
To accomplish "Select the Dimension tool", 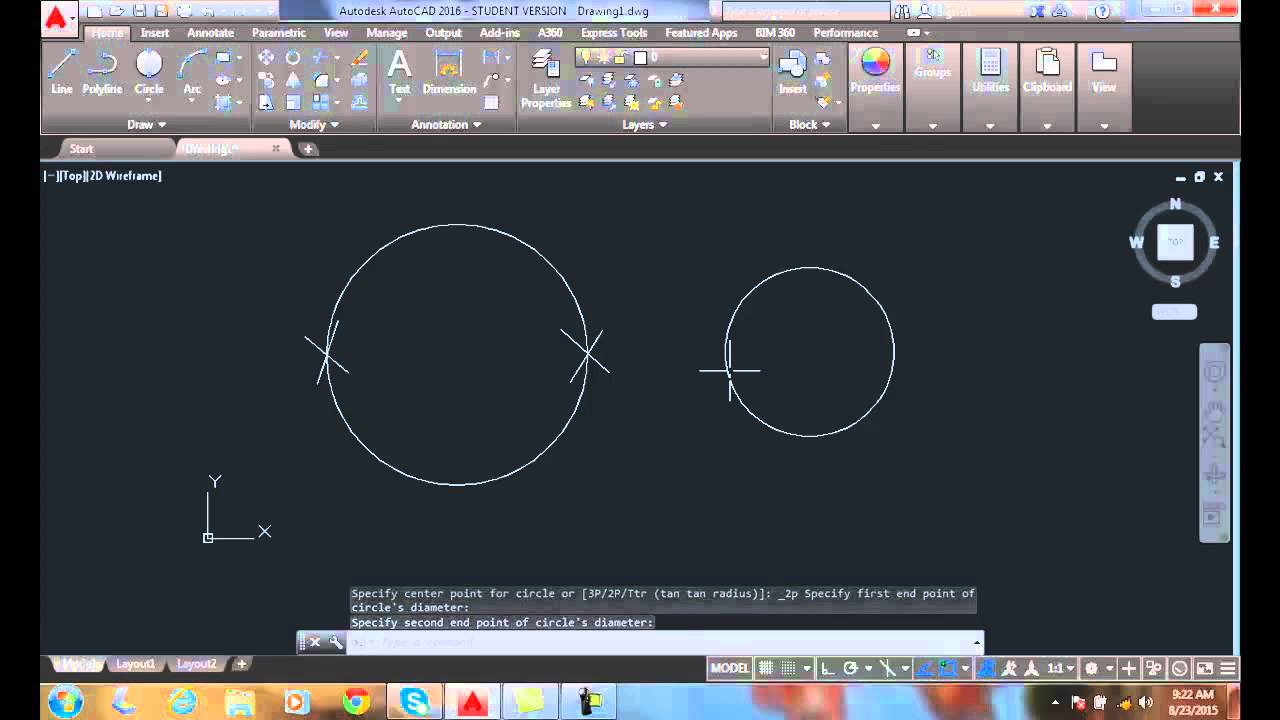I will 449,72.
